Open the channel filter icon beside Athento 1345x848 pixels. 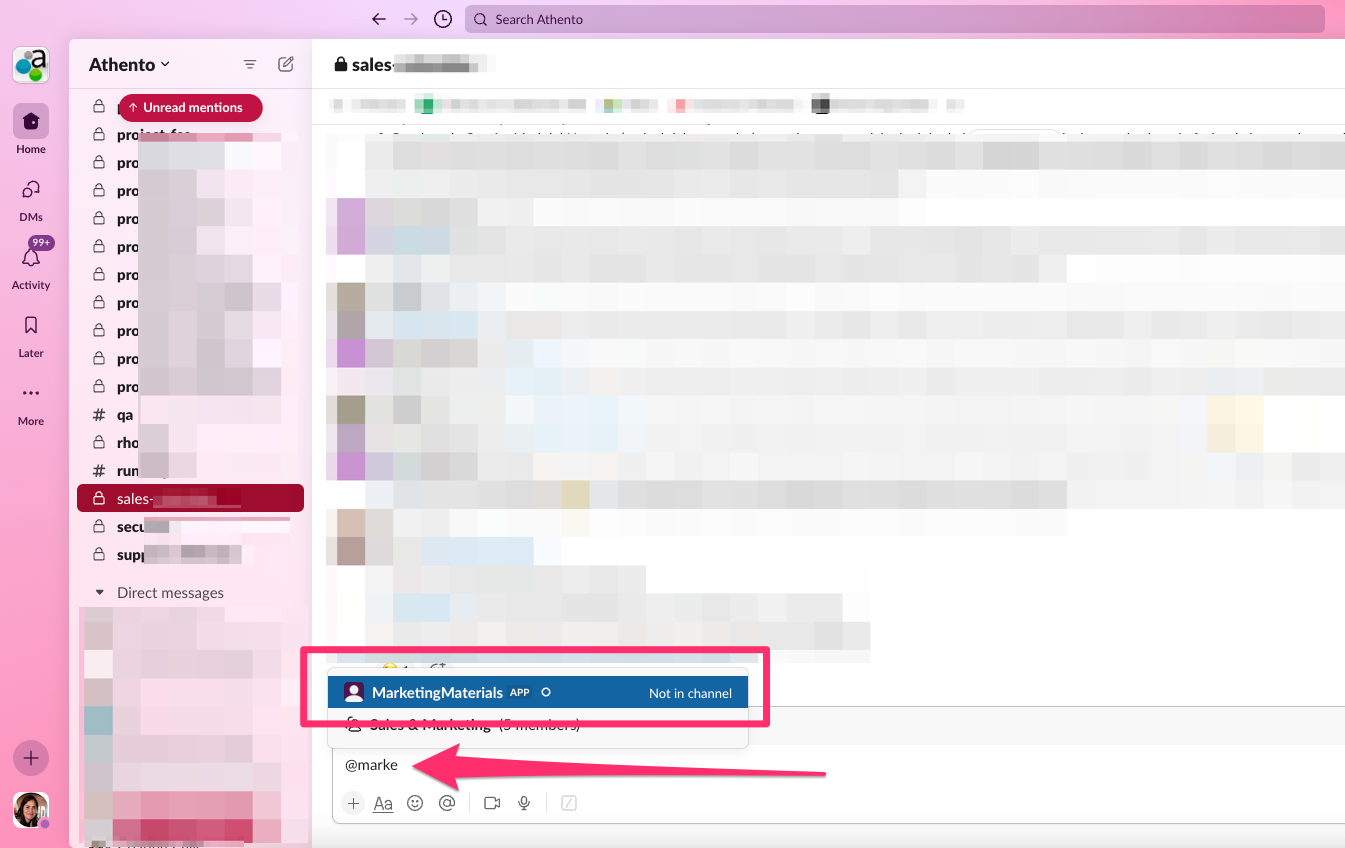coord(249,63)
